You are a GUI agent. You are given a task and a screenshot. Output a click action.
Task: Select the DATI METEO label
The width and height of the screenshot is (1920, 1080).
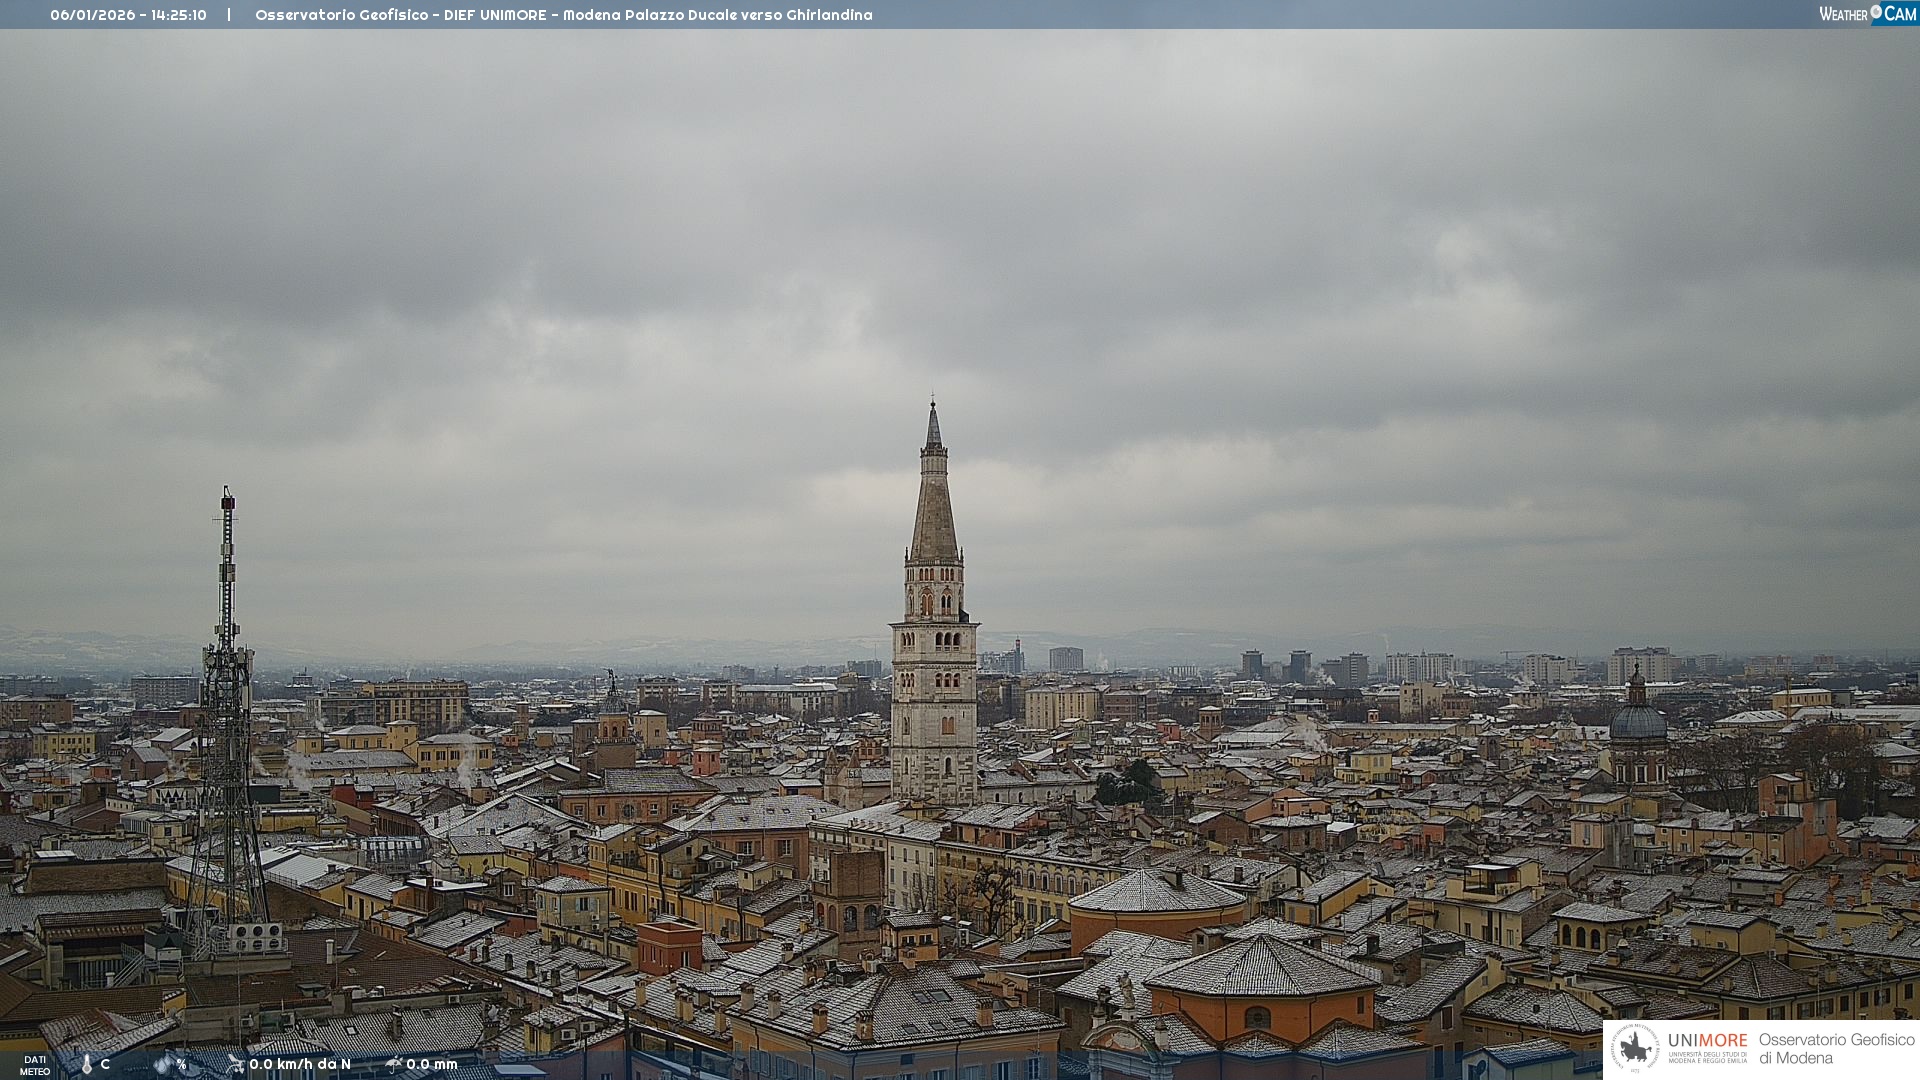(35, 1065)
